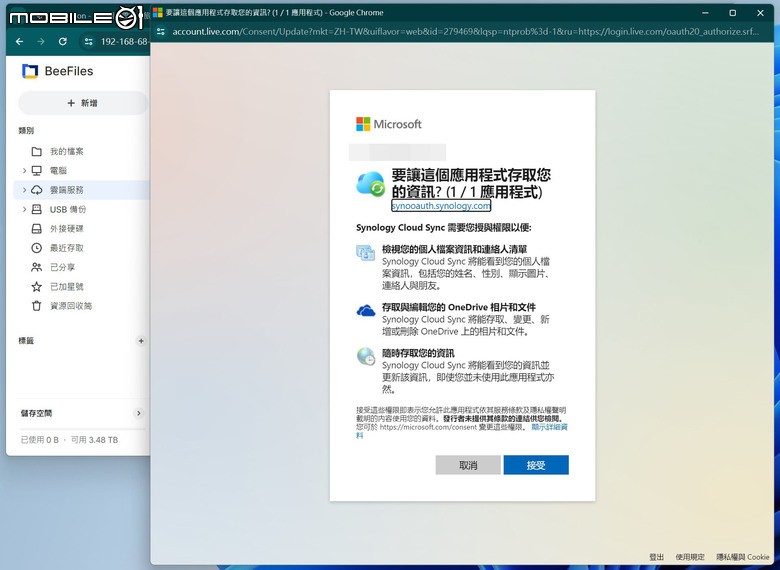The width and height of the screenshot is (780, 570).
Task: Click 使用規定 footer link
Action: (690, 557)
